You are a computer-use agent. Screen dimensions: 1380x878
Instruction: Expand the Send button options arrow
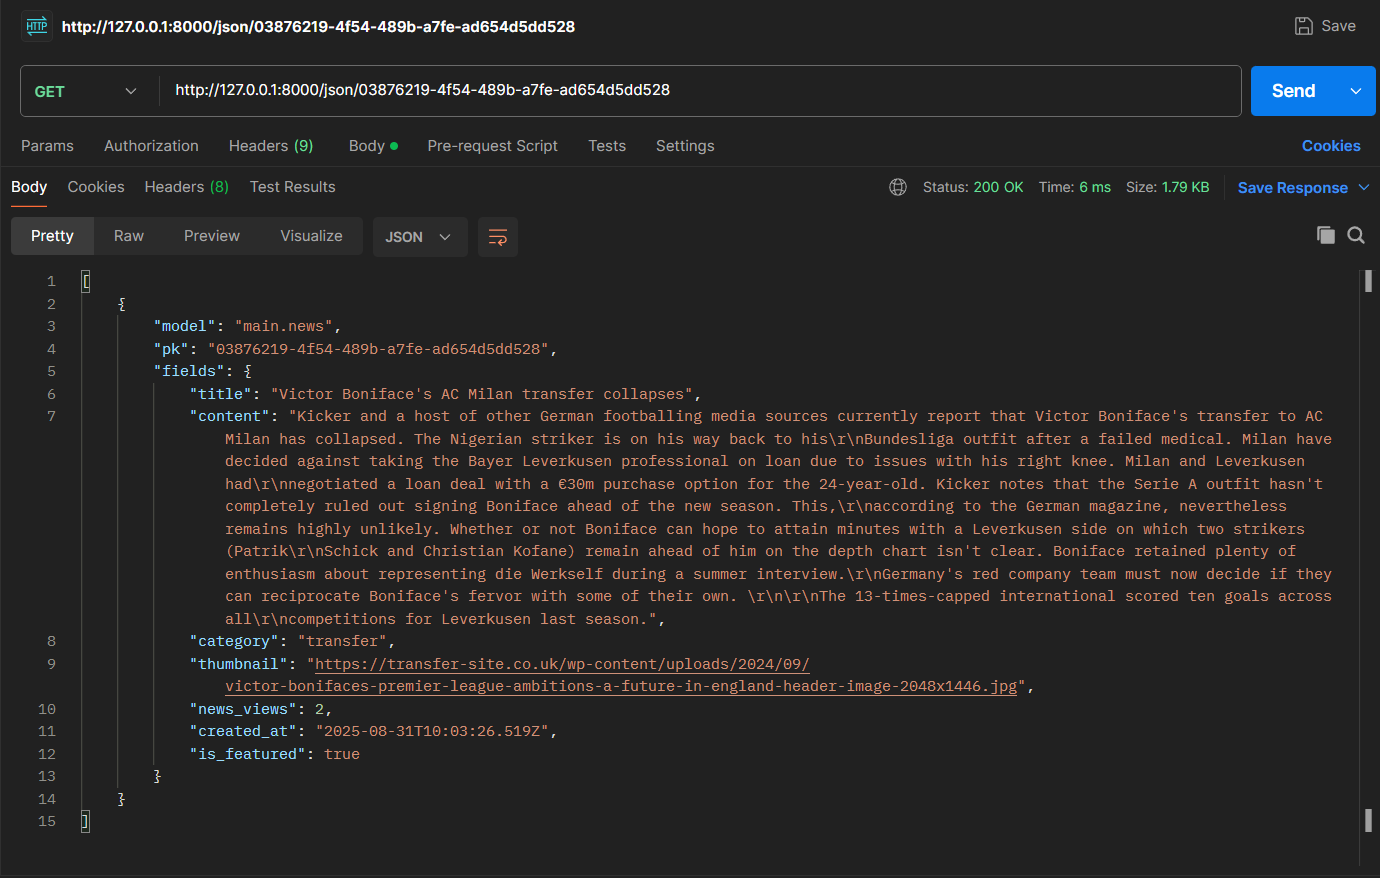point(1356,91)
